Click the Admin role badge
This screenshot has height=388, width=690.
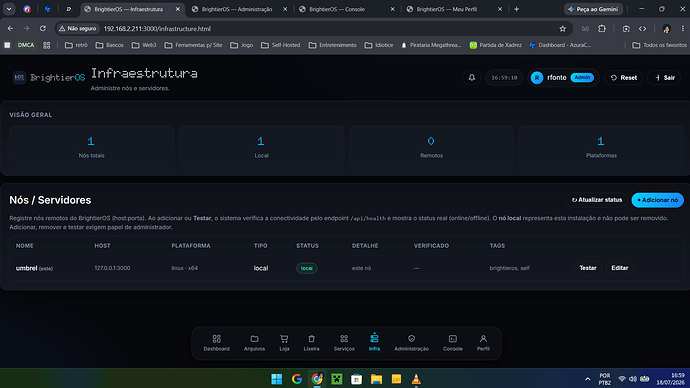(x=582, y=77)
